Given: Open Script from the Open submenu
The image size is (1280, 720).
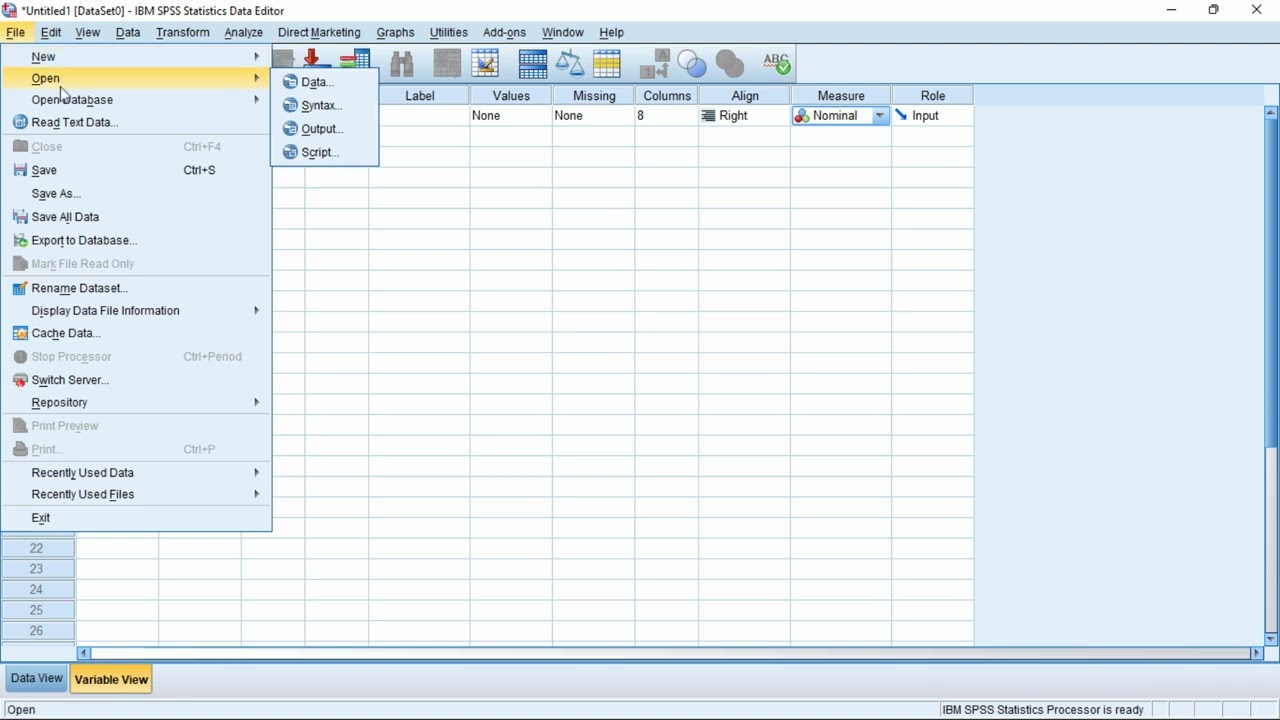Looking at the screenshot, I should [x=324, y=152].
